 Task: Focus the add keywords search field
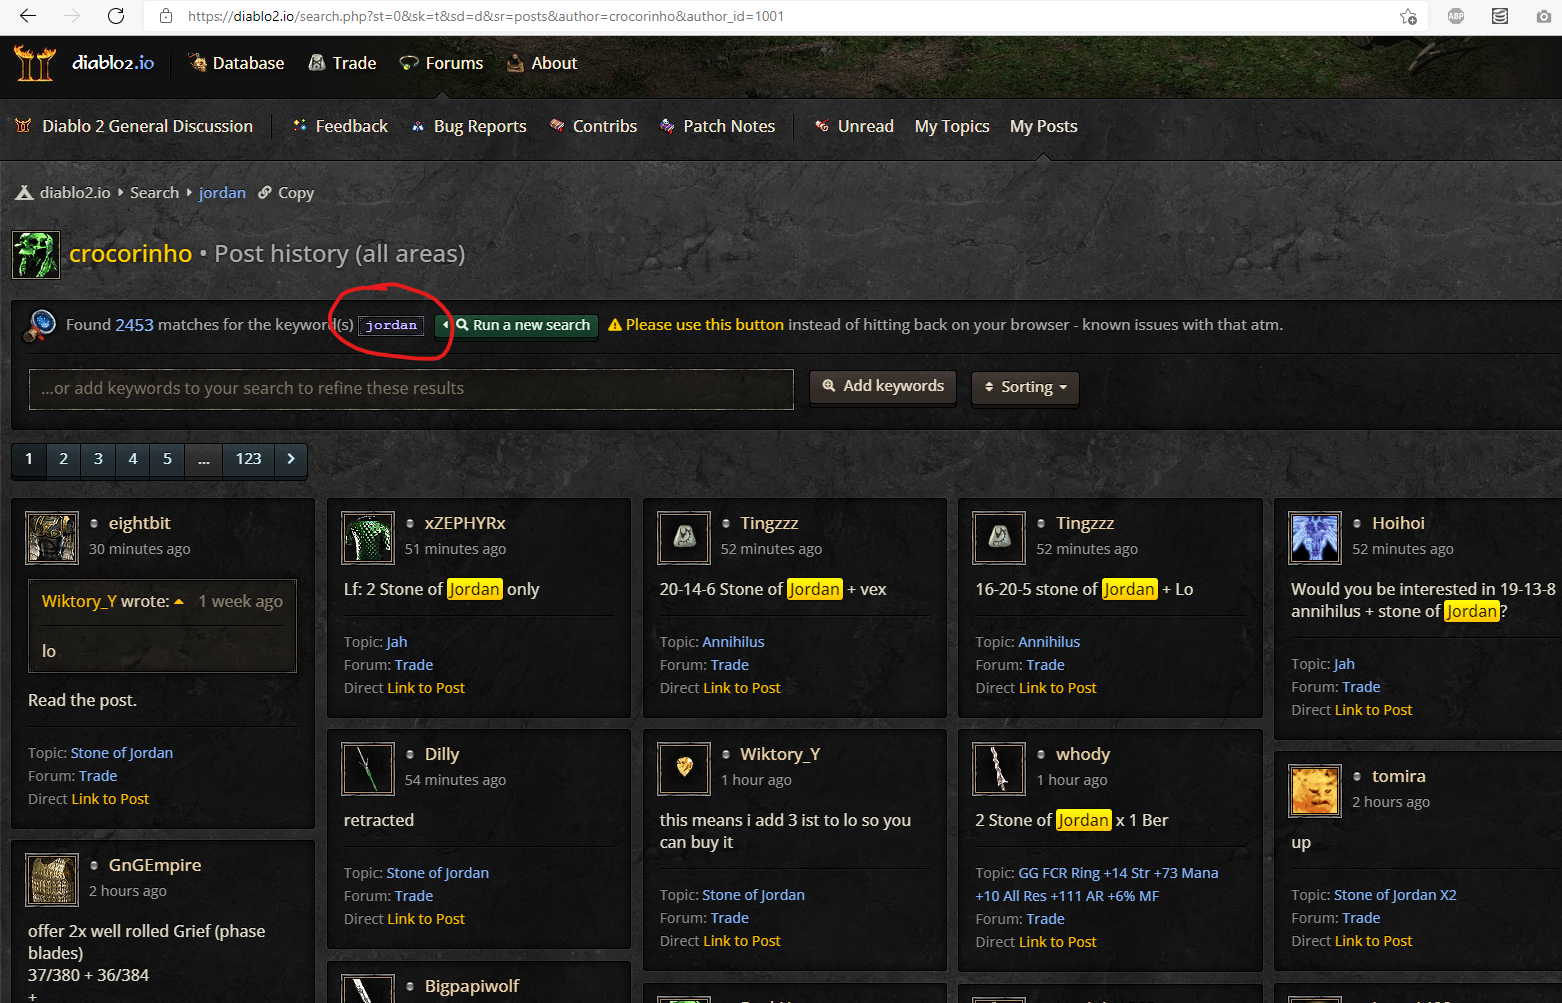pyautogui.click(x=411, y=389)
